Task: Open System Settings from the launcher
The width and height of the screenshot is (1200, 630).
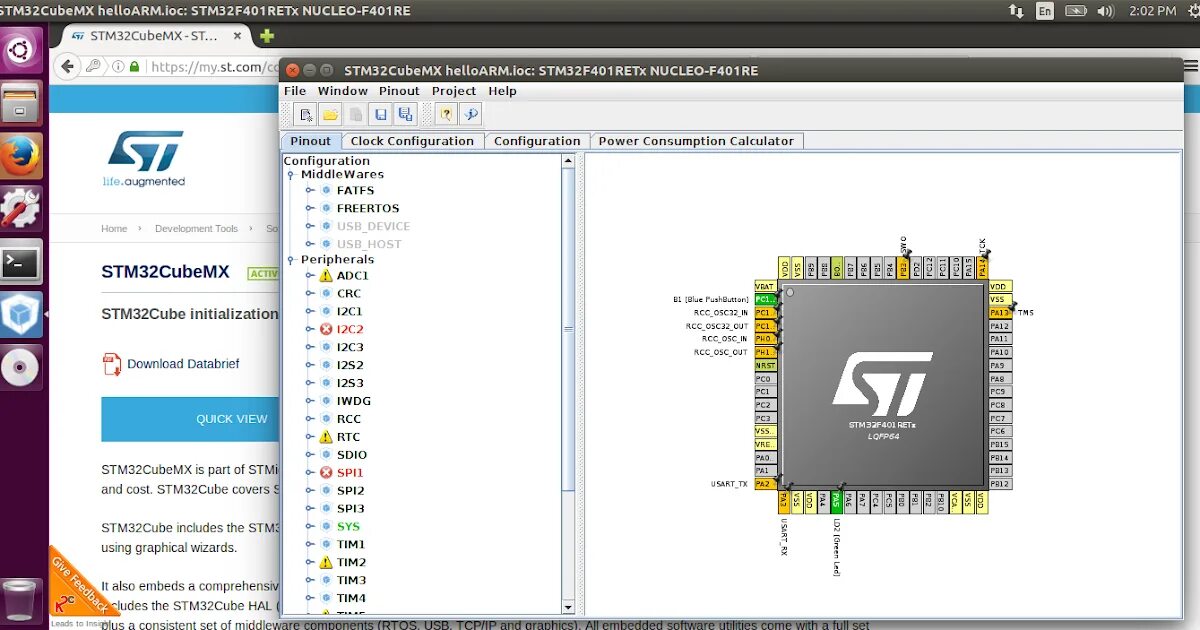Action: (21, 209)
